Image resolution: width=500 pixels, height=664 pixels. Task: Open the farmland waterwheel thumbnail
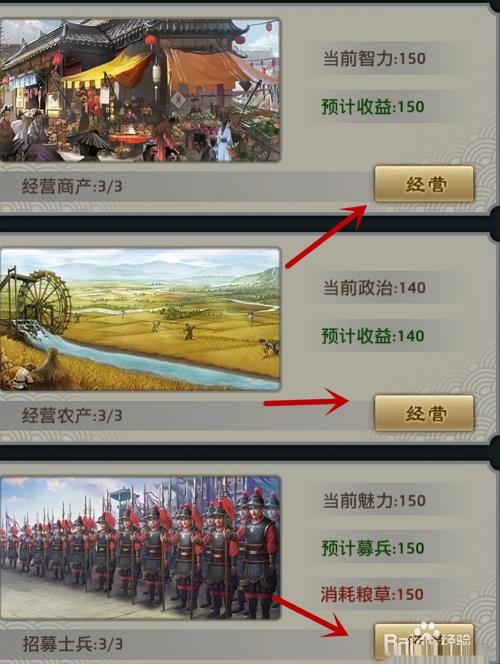[140, 319]
